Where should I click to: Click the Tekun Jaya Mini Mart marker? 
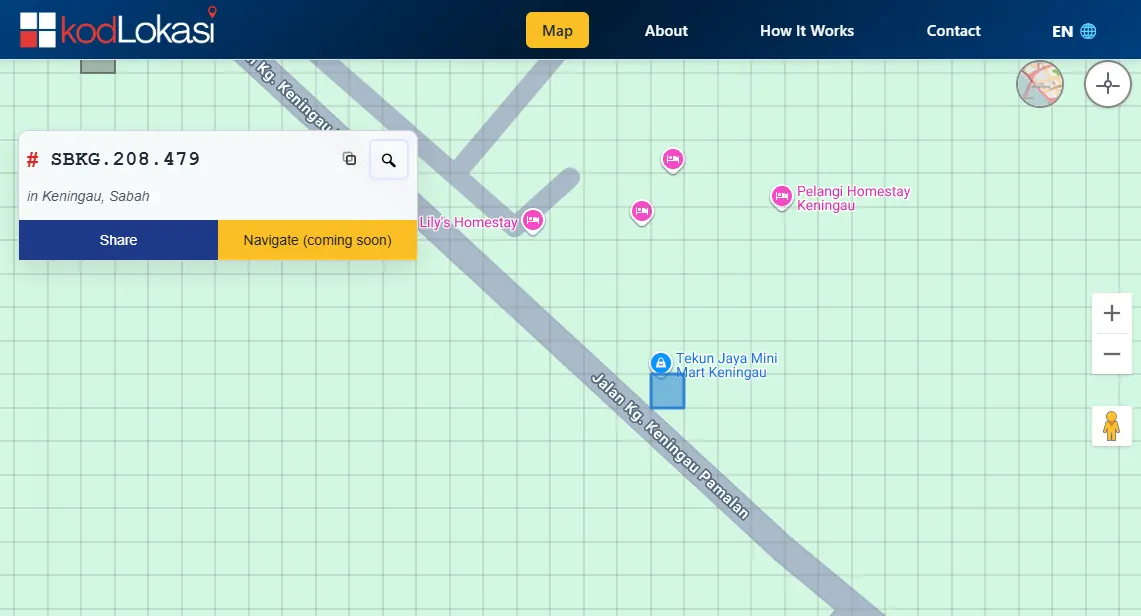click(662, 363)
